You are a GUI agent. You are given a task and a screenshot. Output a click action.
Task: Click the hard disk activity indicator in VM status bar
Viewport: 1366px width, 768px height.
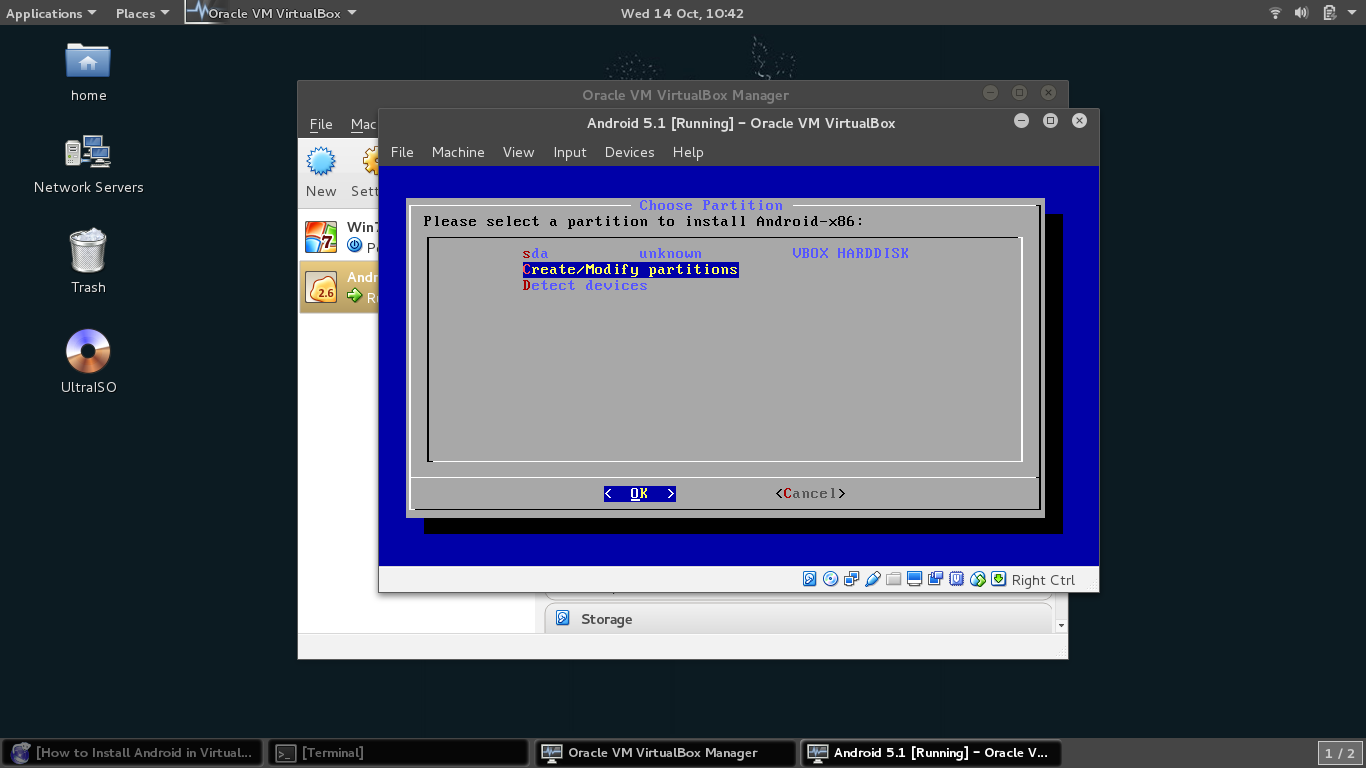click(810, 579)
